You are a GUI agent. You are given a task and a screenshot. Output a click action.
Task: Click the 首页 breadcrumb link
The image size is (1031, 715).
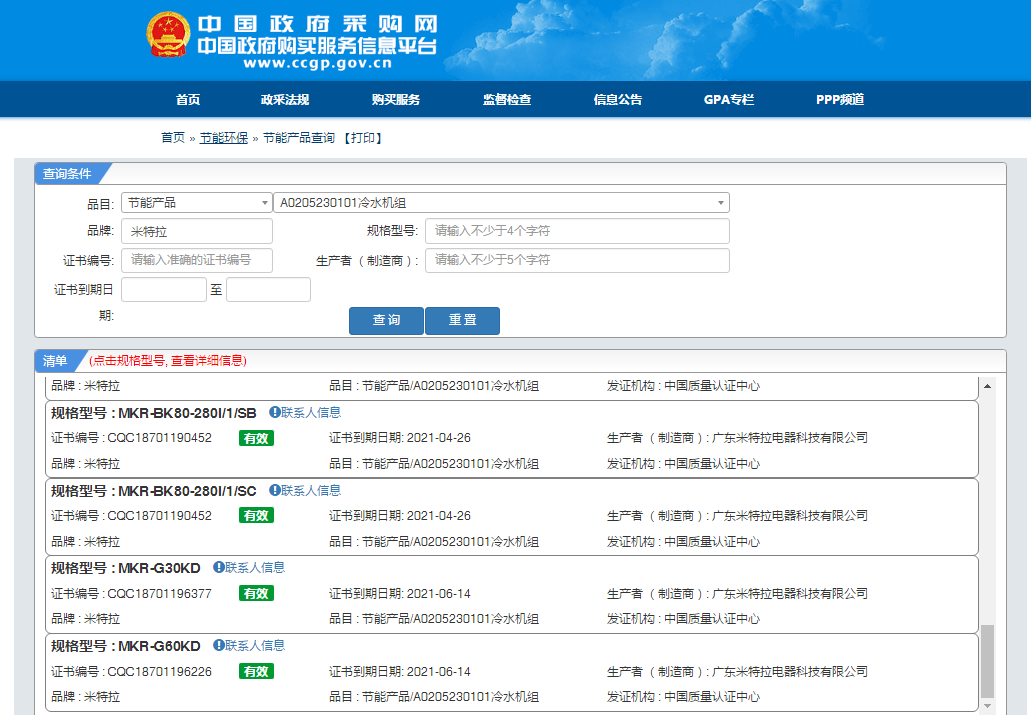pyautogui.click(x=173, y=137)
